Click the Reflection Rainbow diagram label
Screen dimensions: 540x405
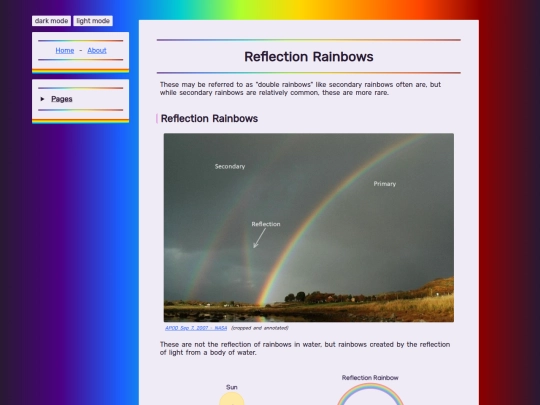370,378
